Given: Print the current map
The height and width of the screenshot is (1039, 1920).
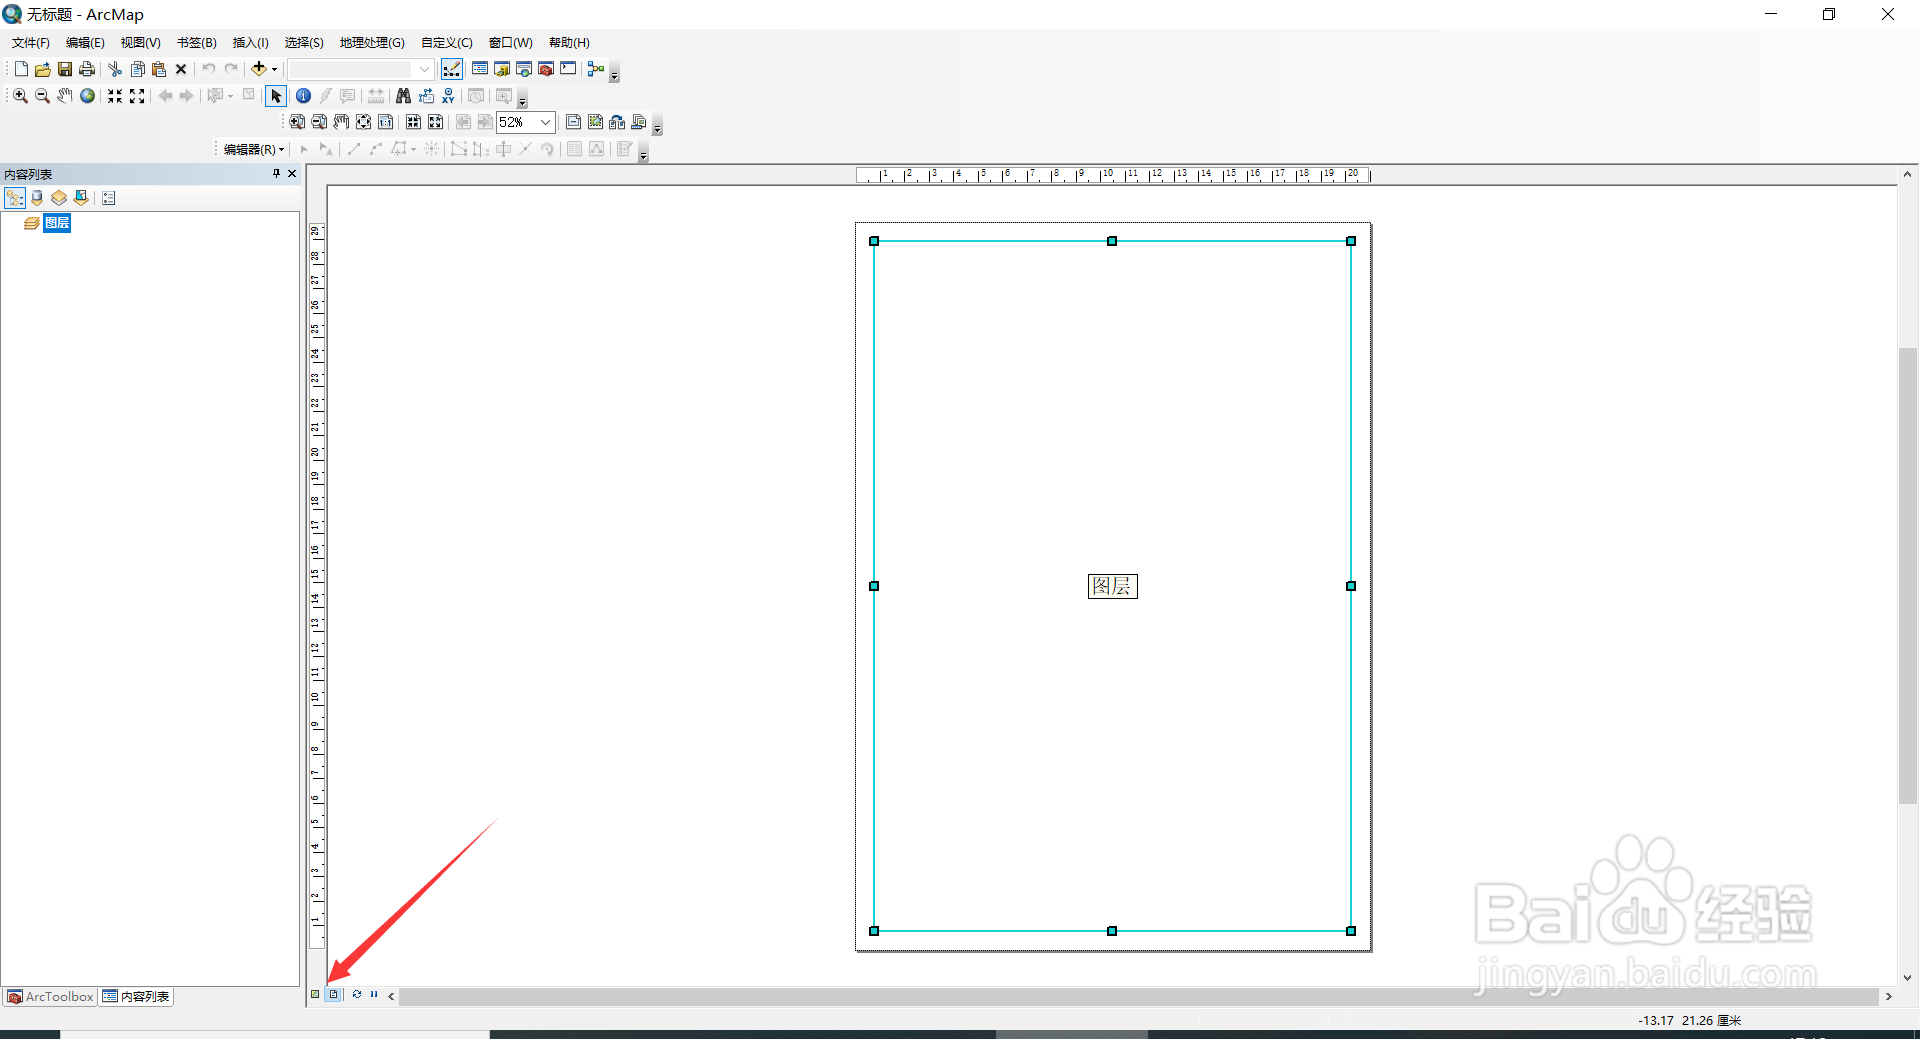Looking at the screenshot, I should [x=87, y=69].
